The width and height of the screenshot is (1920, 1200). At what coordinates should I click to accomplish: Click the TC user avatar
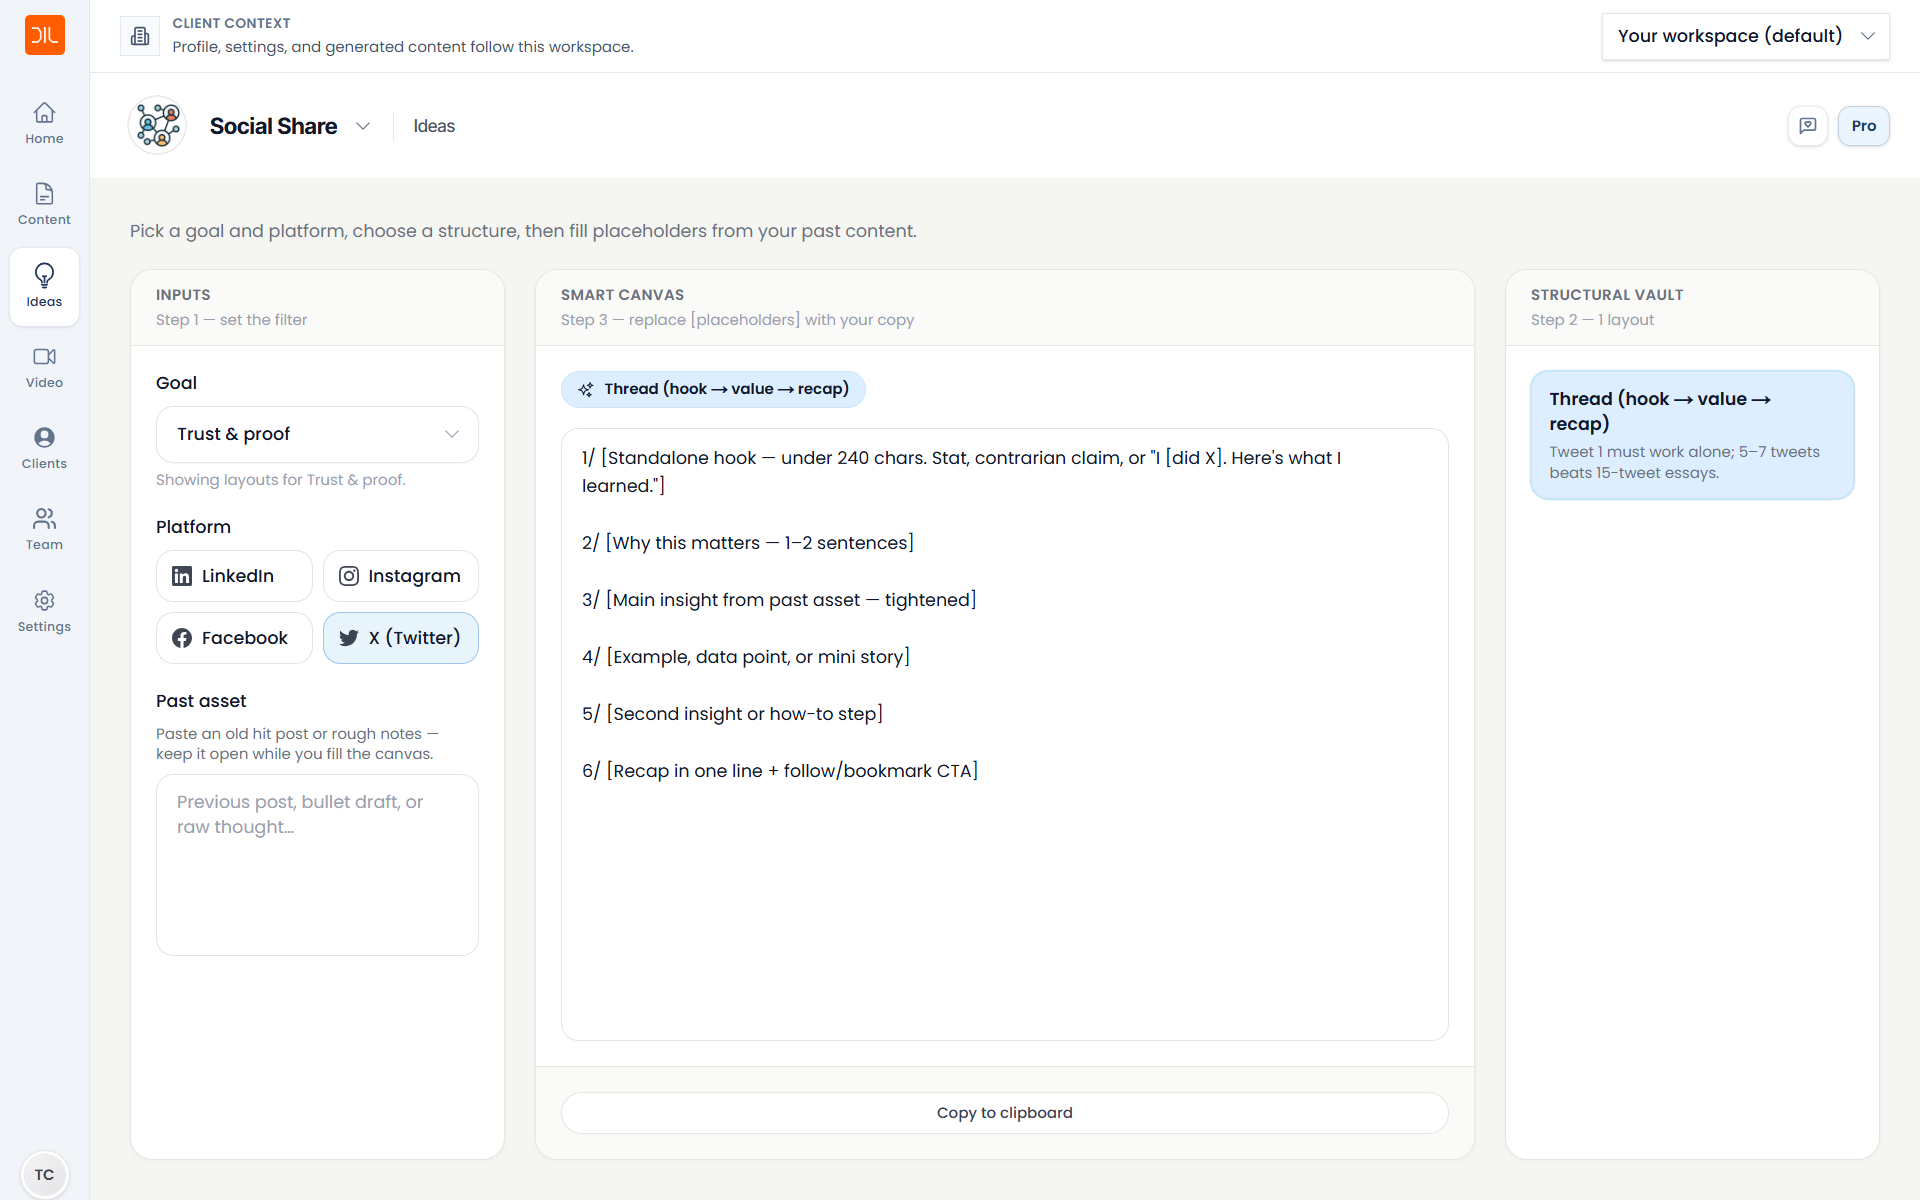(x=44, y=1174)
